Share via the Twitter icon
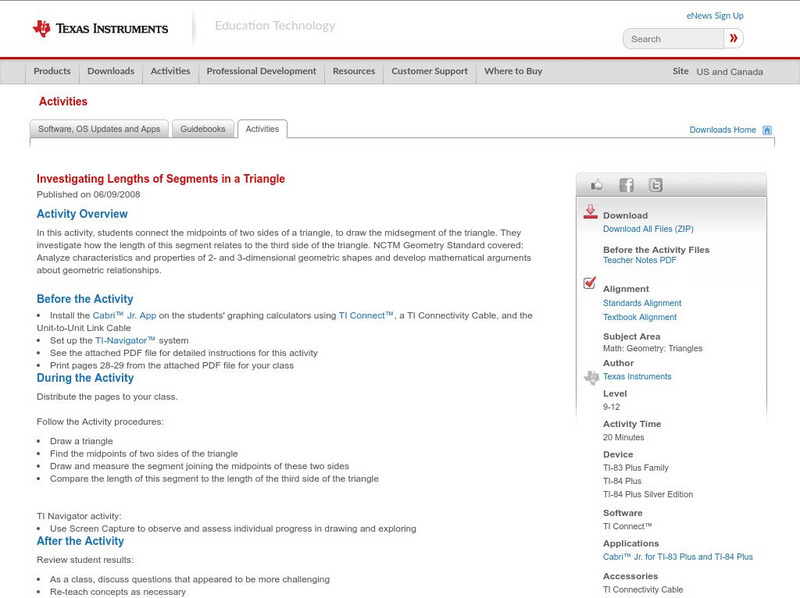 click(x=655, y=185)
